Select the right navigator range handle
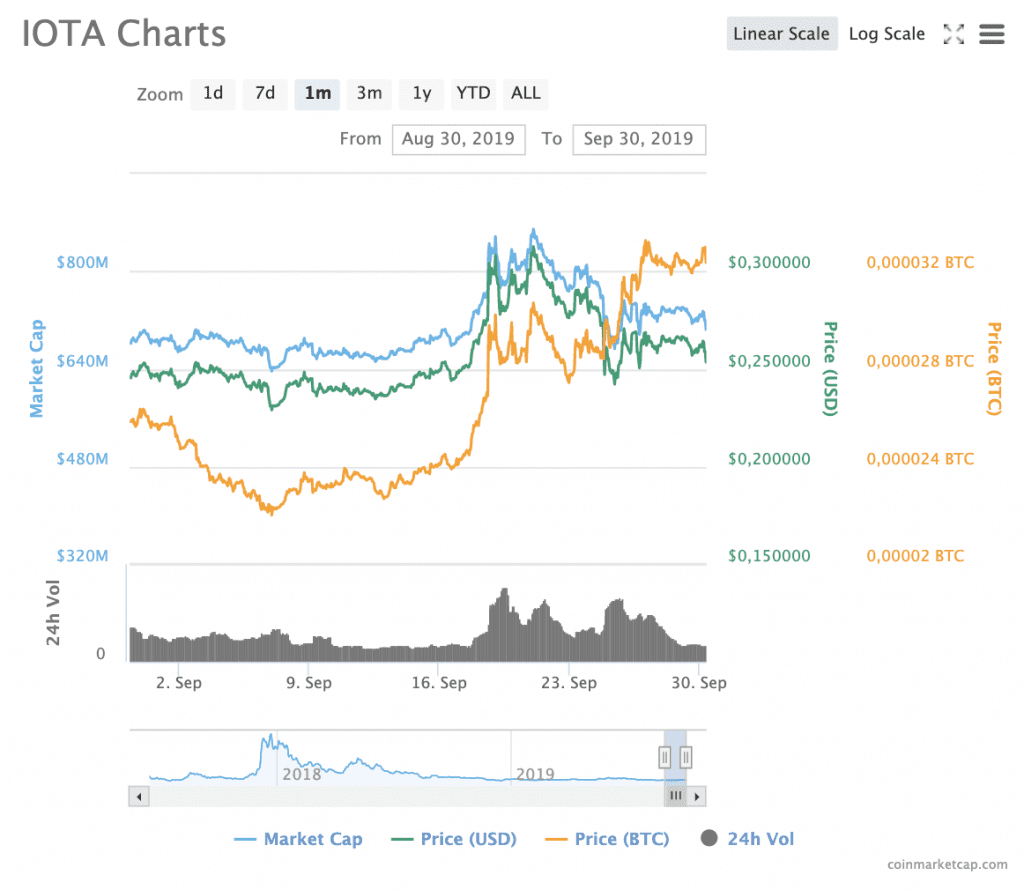 click(x=686, y=757)
